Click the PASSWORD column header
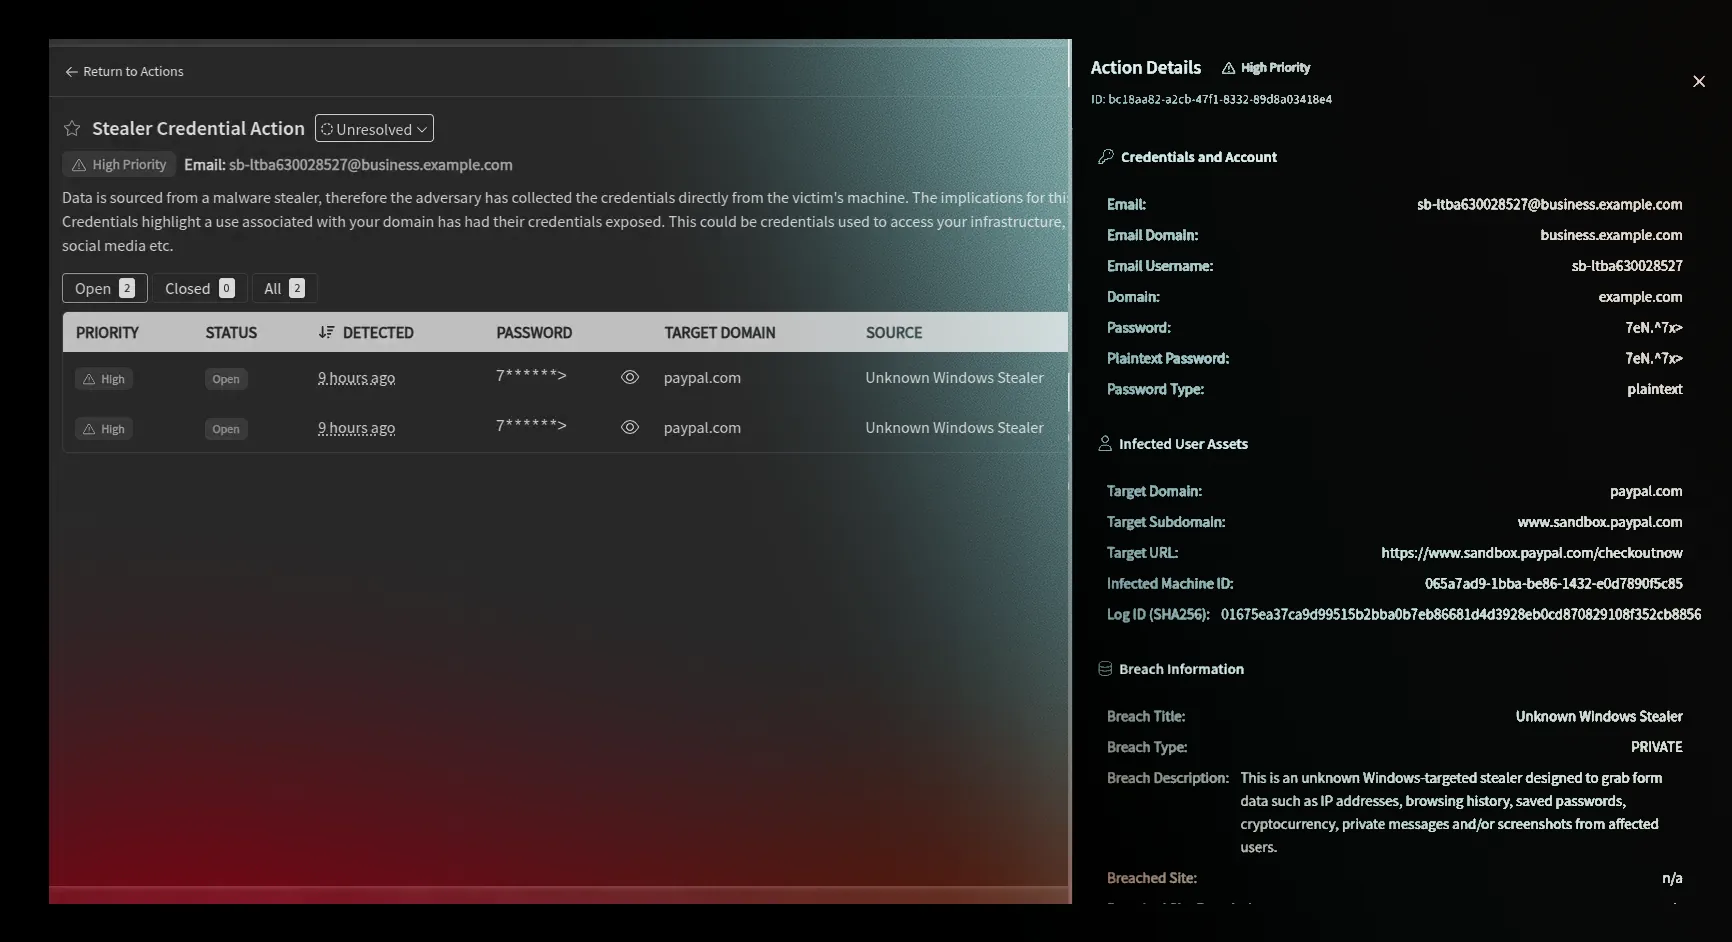Screen dimensions: 1732x942 tap(534, 333)
